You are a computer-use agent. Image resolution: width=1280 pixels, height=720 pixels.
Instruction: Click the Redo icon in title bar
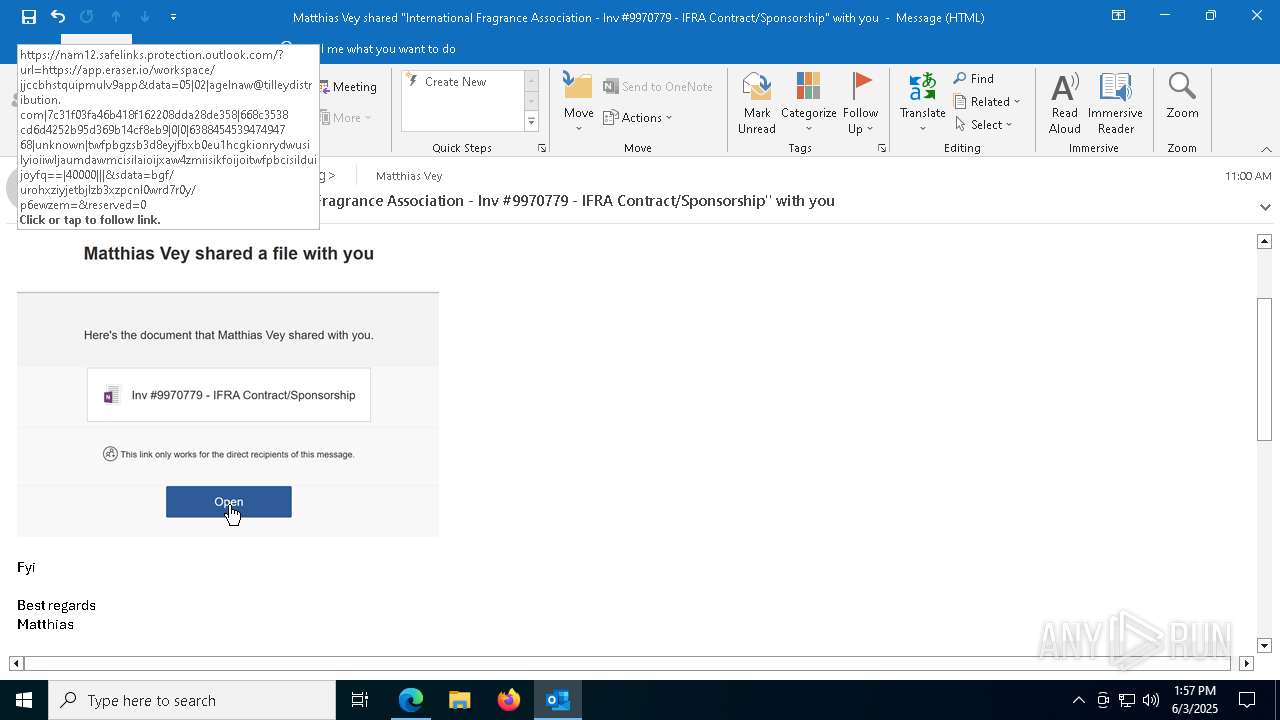coord(87,17)
